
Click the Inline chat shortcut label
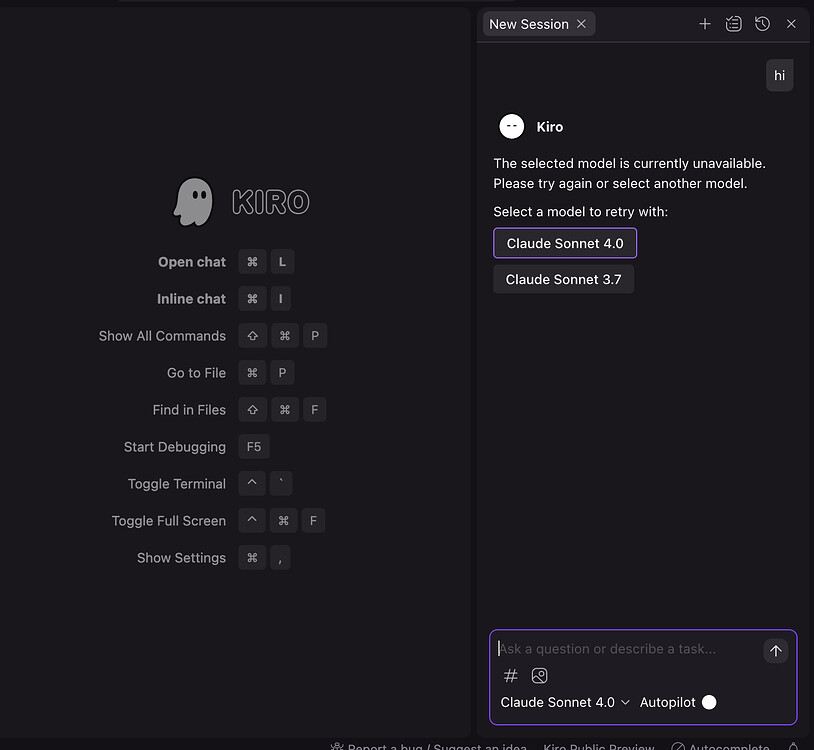(x=191, y=299)
